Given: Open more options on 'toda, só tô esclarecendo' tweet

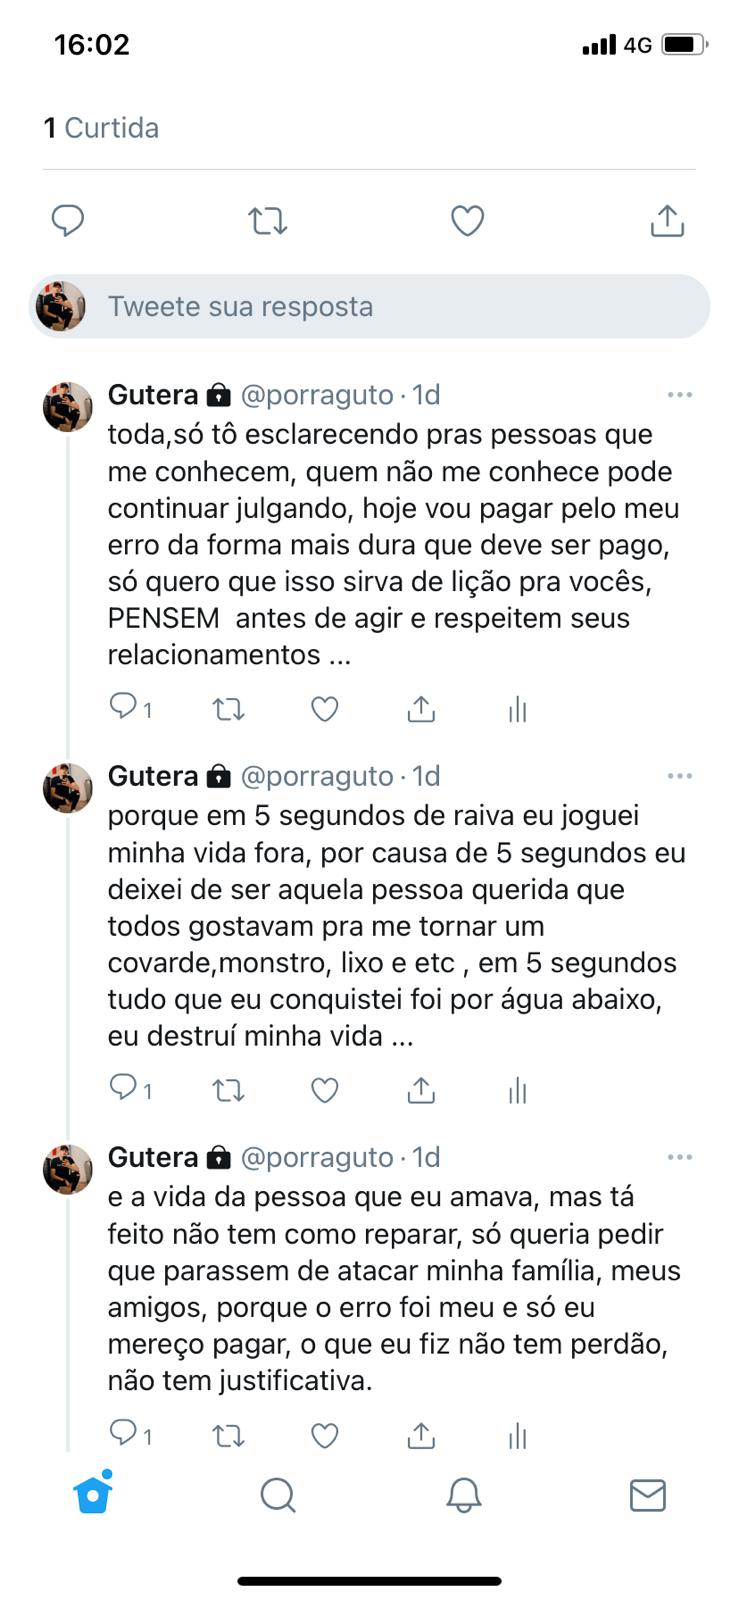Looking at the screenshot, I should 680,395.
